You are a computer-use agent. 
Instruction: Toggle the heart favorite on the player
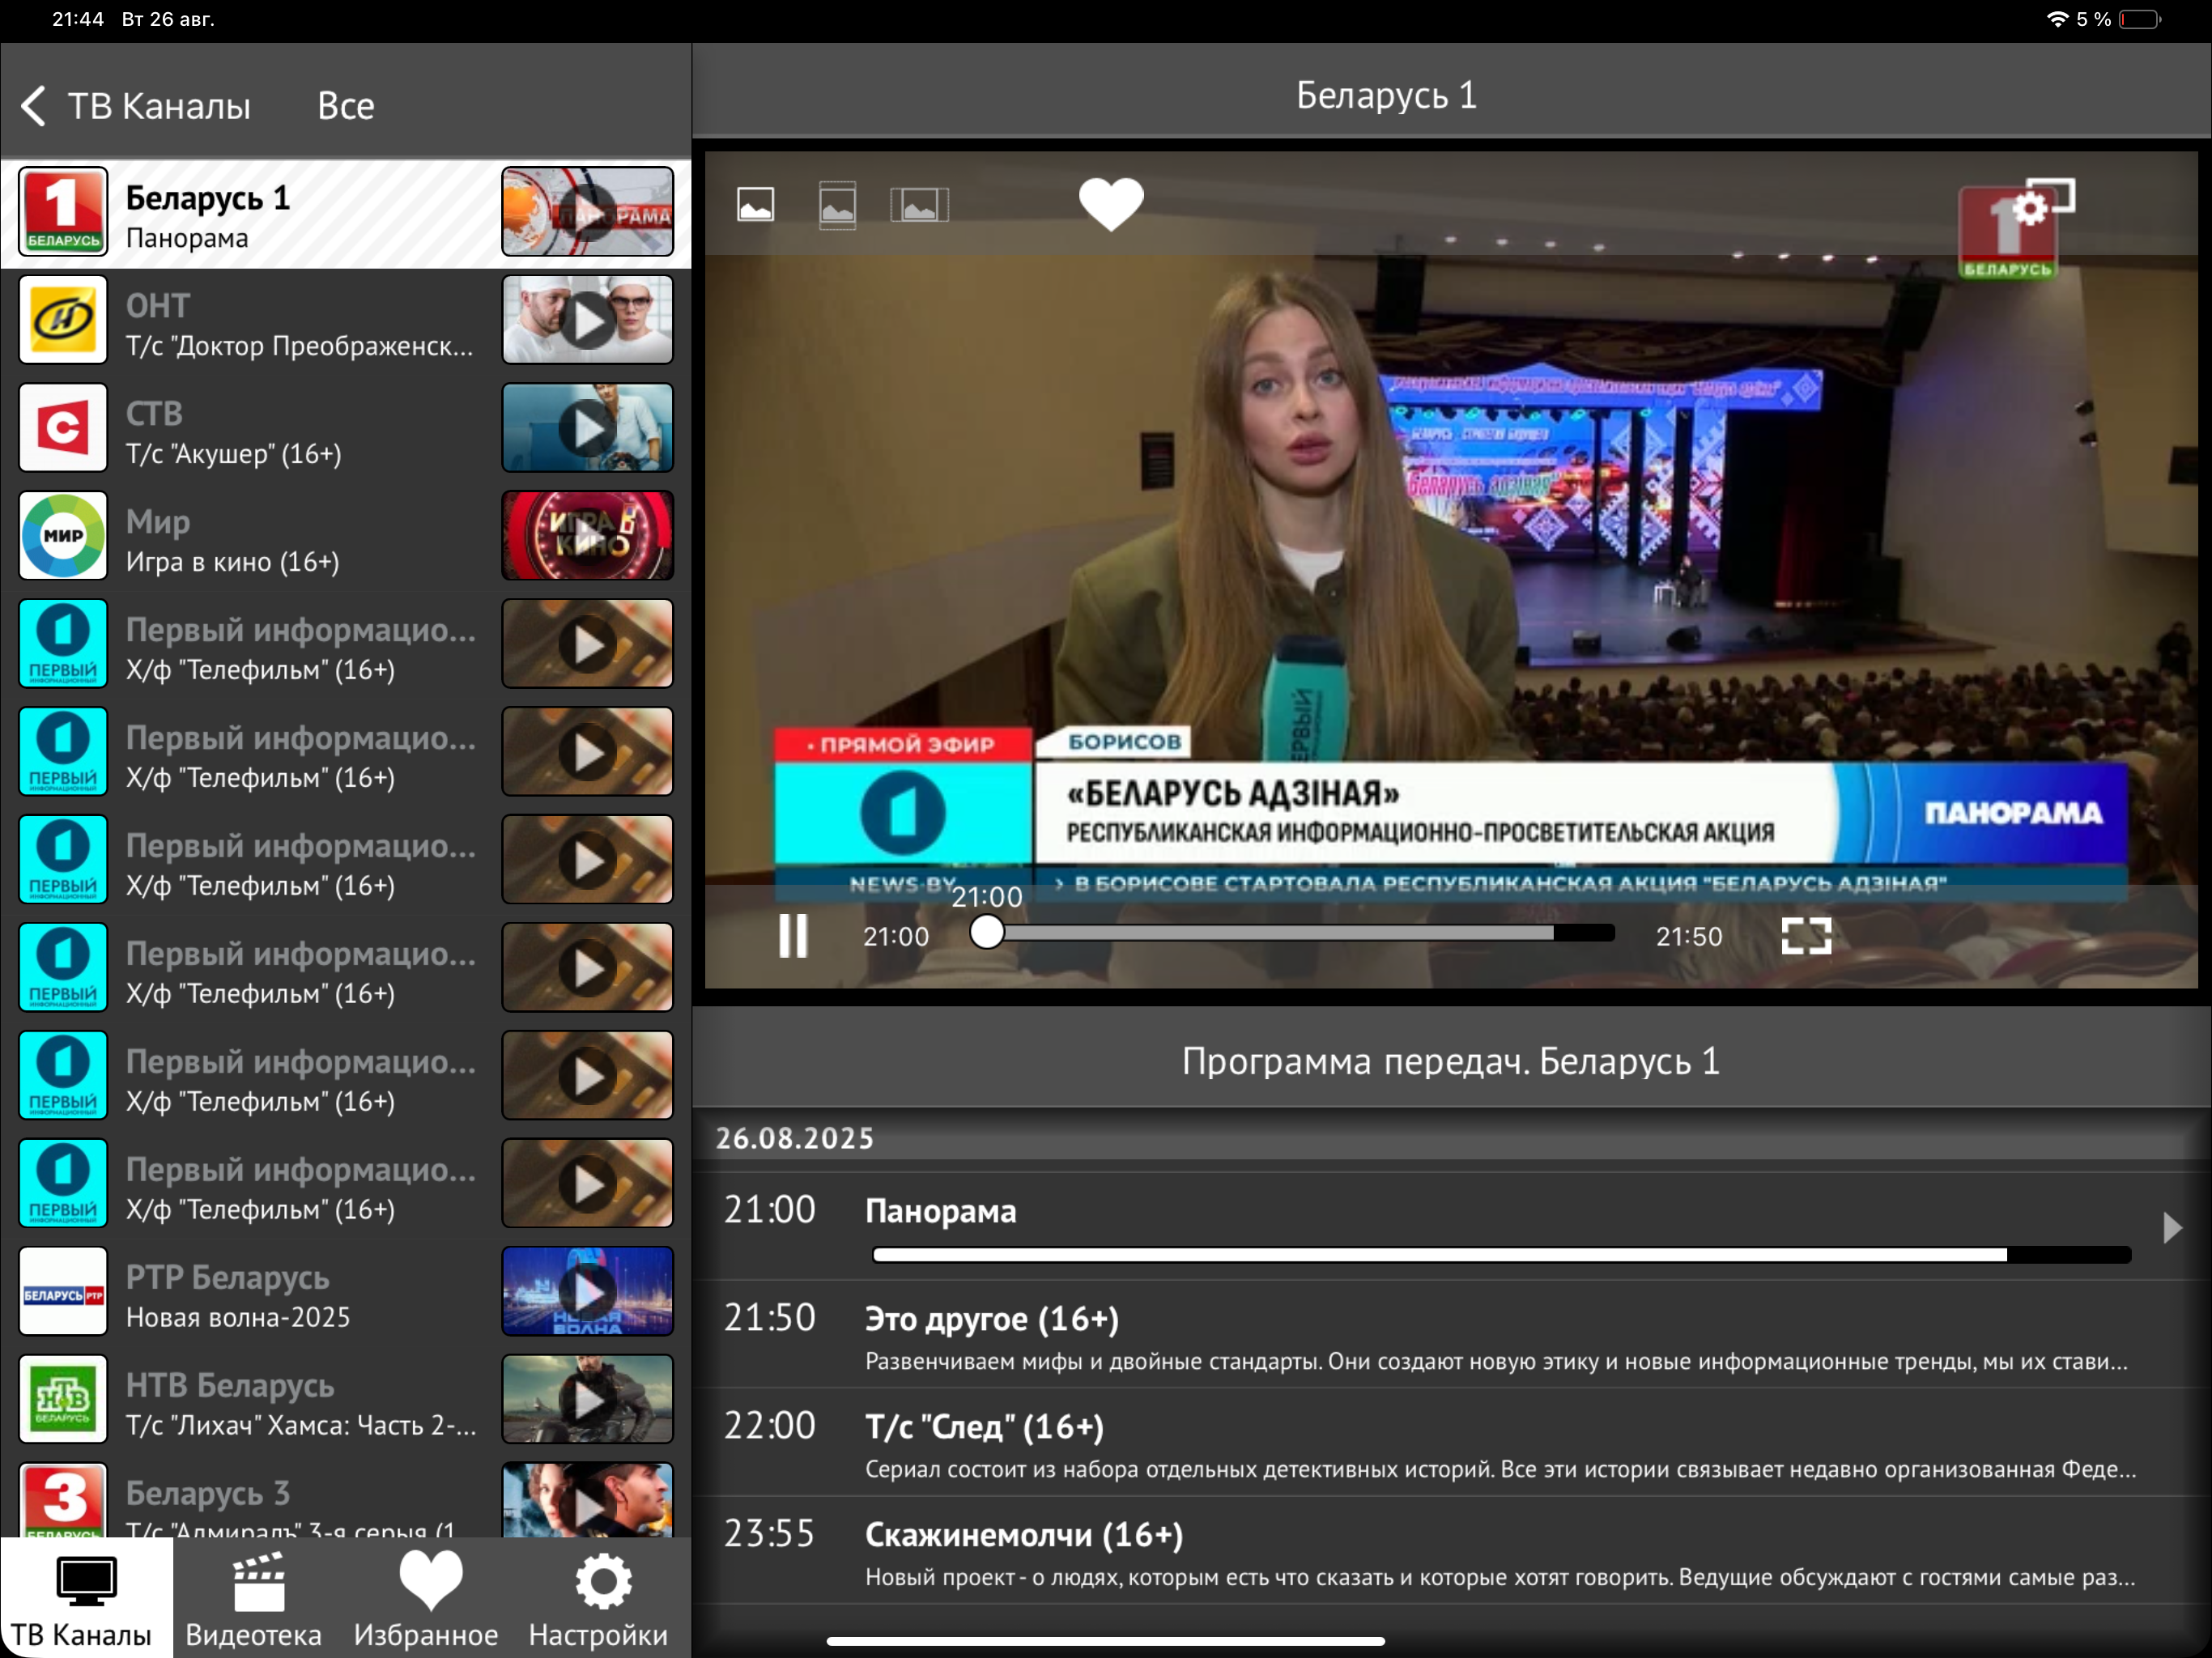(1111, 204)
